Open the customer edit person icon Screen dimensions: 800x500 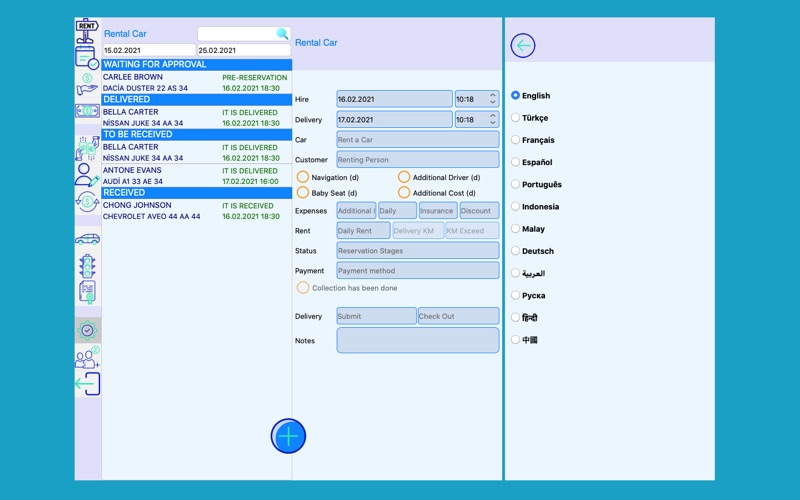point(87,175)
